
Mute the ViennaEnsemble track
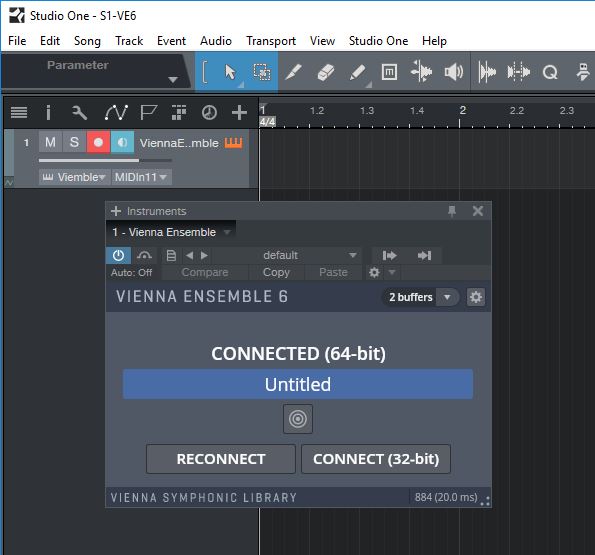coord(50,142)
